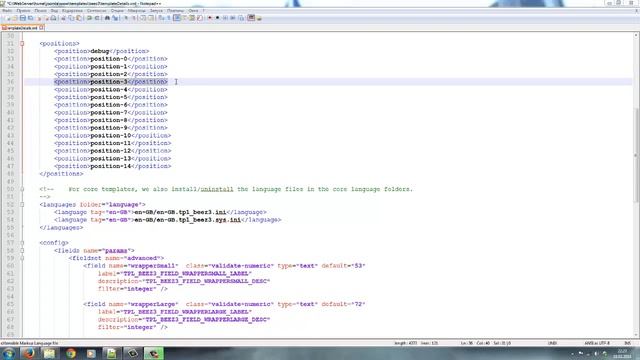Viewport: 640px width, 360px height.
Task: Collapse the config block fold marker
Action: pos(22,243)
